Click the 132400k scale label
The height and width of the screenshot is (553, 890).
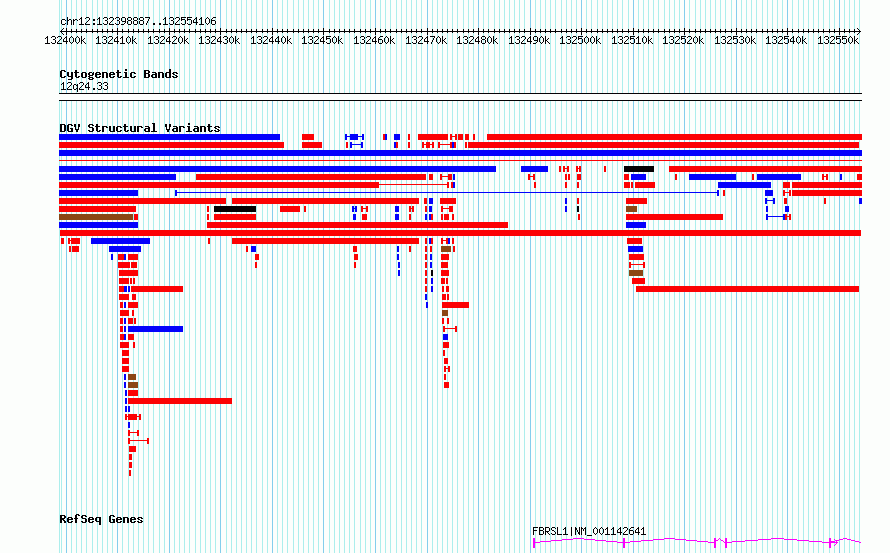[x=65, y=40]
